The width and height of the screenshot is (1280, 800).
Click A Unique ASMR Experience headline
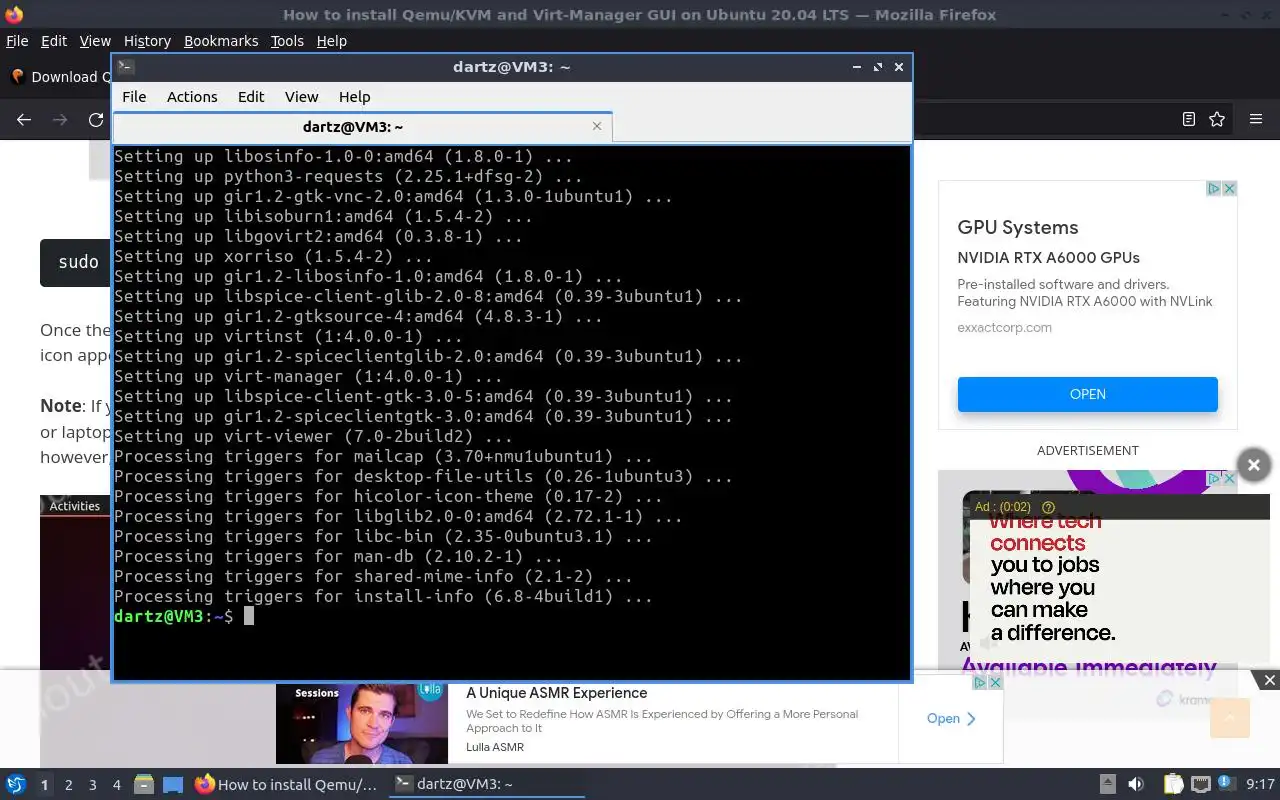(556, 693)
